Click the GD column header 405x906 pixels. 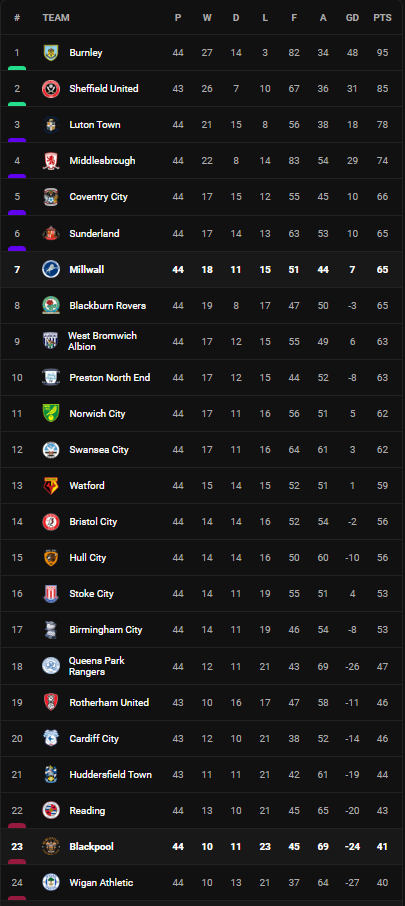[x=352, y=18]
